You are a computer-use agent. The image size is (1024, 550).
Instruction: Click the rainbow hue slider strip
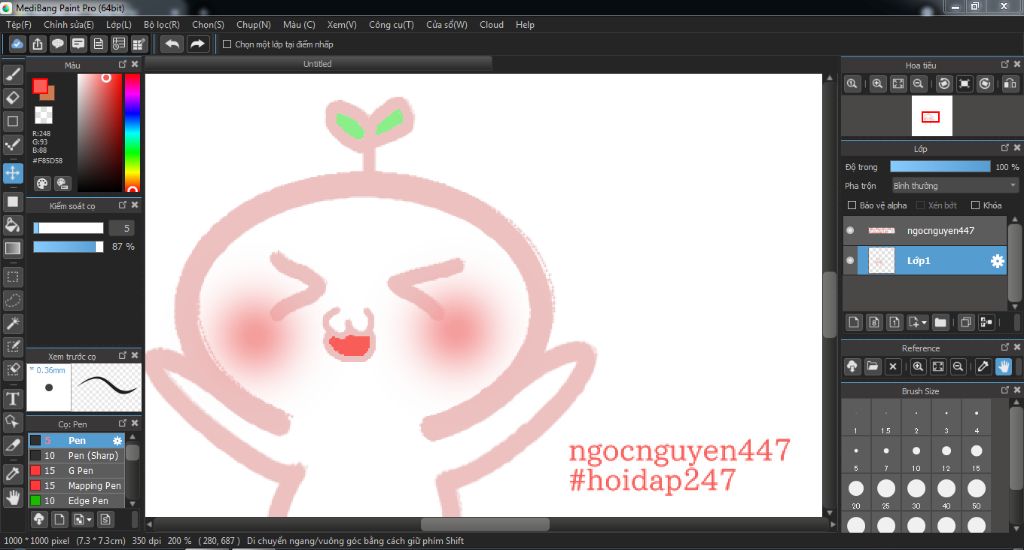132,133
